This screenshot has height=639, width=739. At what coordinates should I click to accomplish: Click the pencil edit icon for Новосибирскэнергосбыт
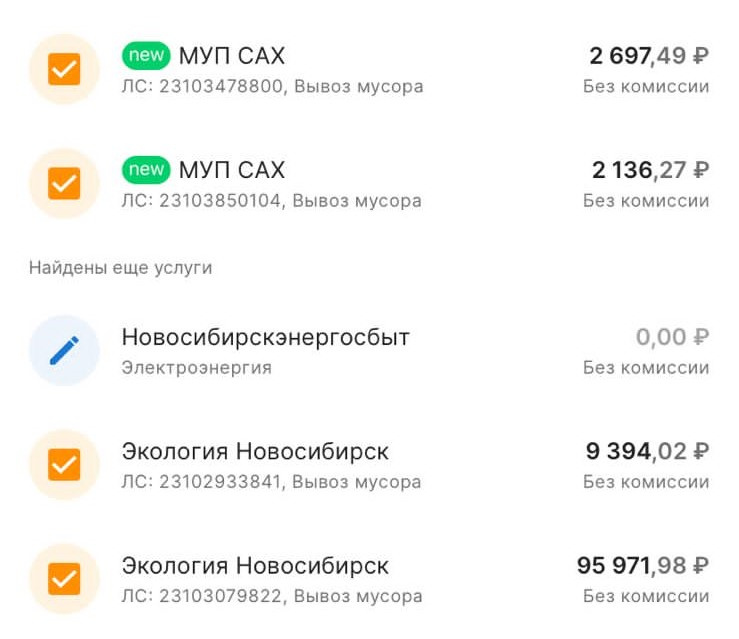coord(64,350)
